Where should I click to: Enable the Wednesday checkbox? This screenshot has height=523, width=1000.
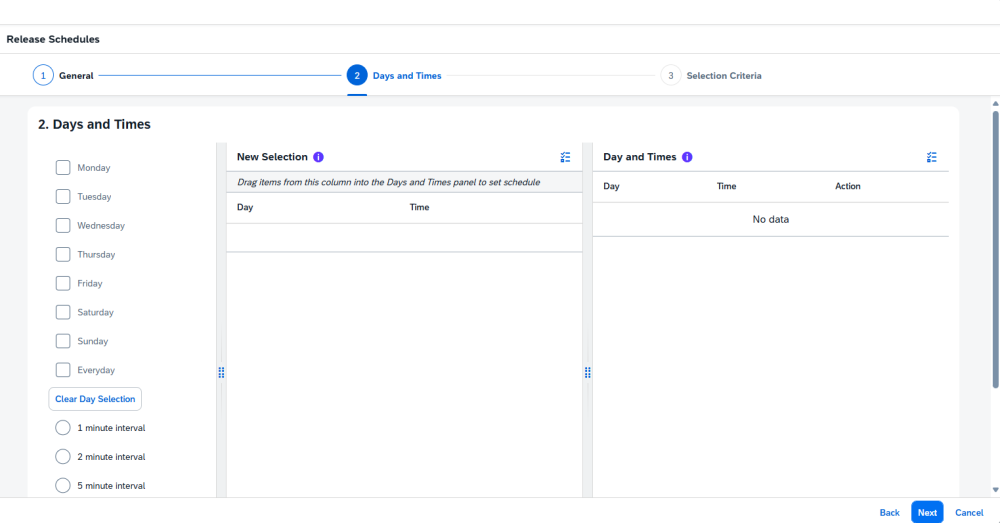pyautogui.click(x=63, y=226)
